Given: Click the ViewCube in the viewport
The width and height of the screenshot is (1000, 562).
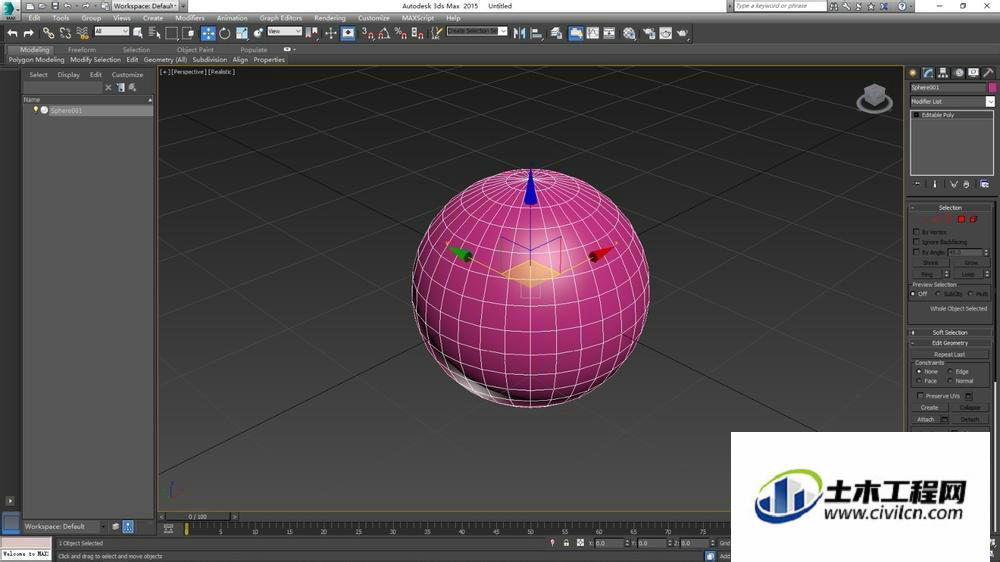Looking at the screenshot, I should 874,98.
